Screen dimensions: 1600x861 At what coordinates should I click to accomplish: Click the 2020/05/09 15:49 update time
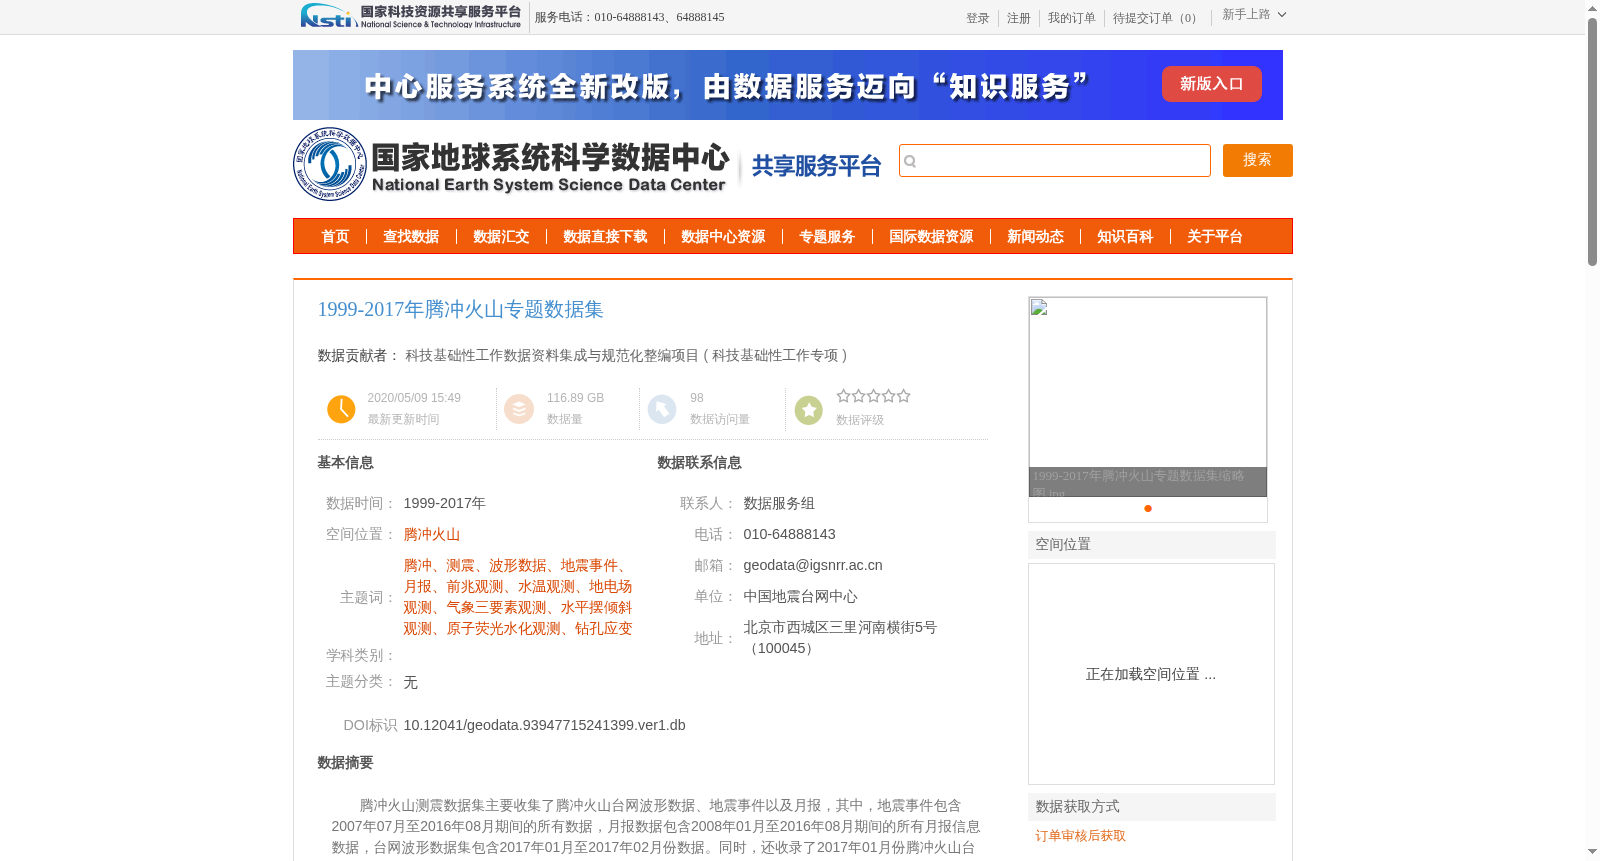pyautogui.click(x=414, y=397)
